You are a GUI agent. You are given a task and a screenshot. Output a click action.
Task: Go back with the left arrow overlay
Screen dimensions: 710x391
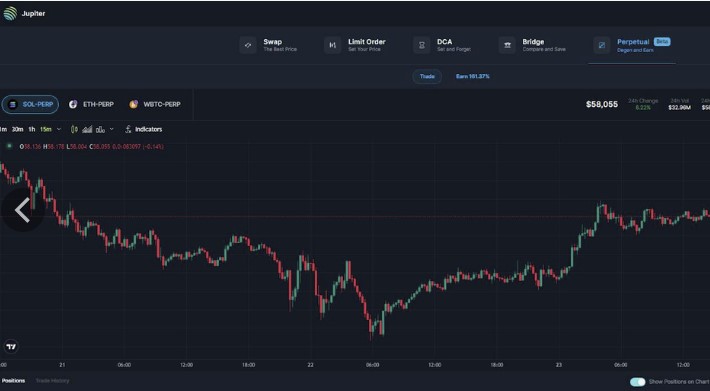tap(22, 210)
